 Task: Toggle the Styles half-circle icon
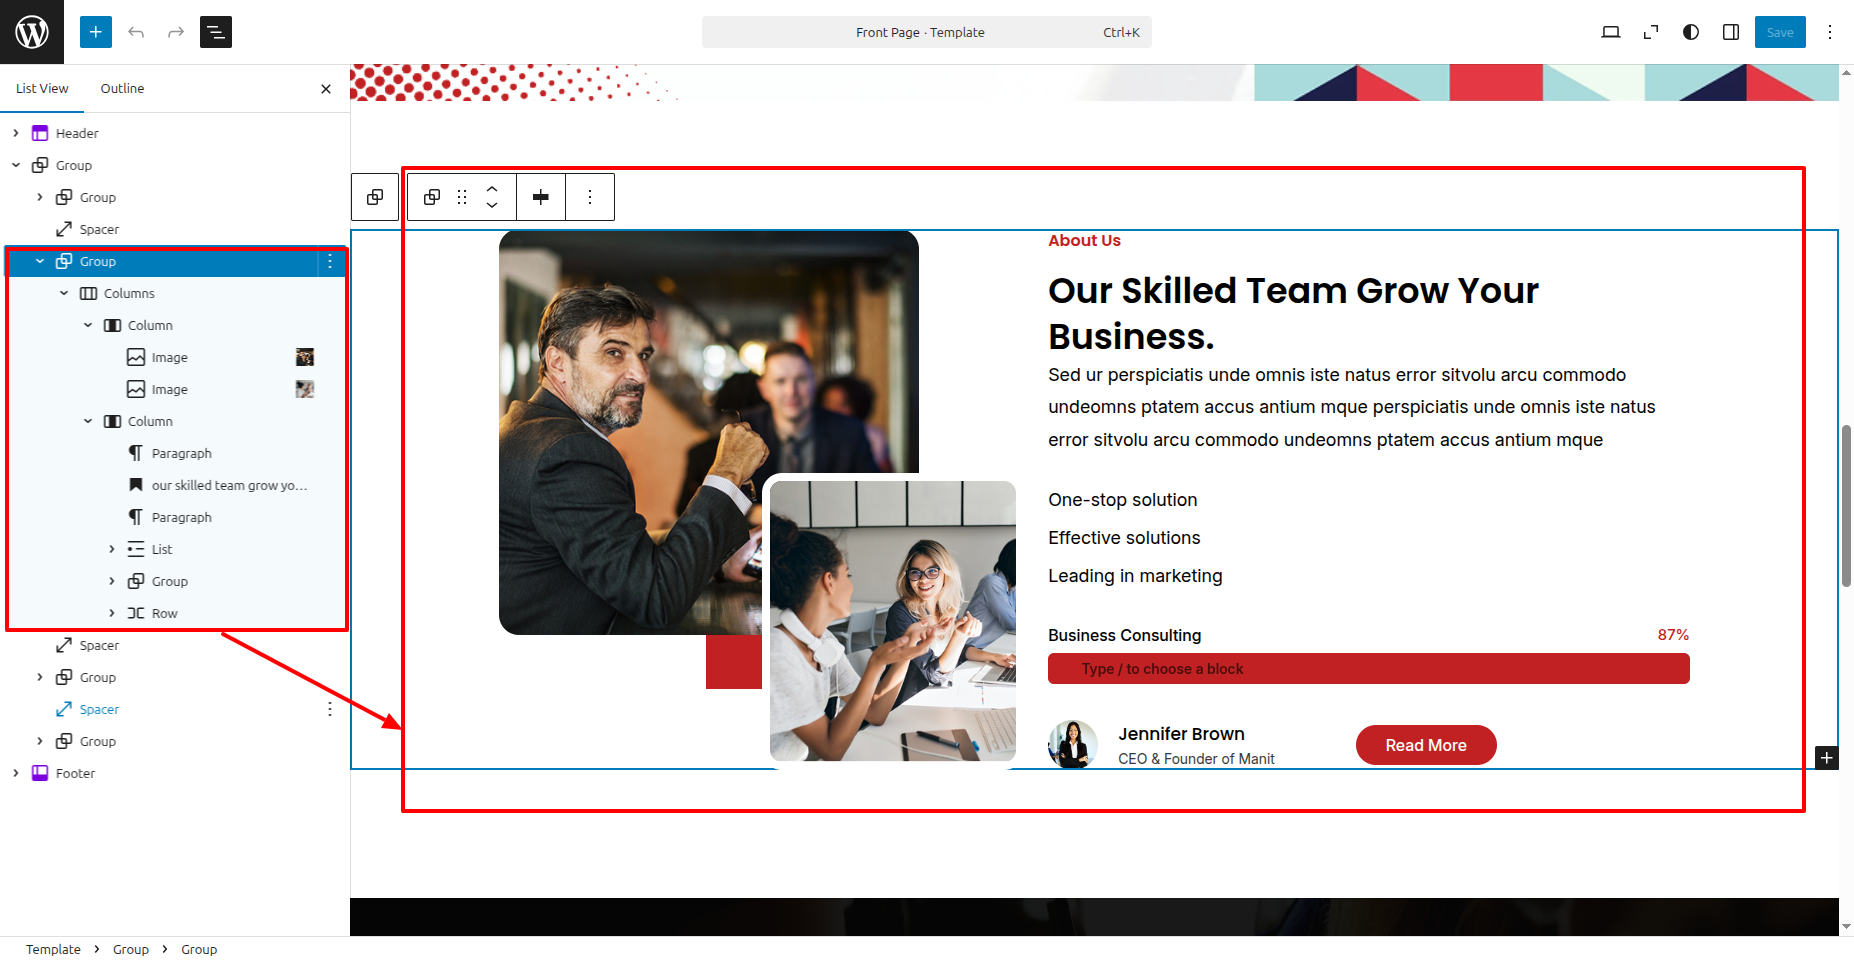pyautogui.click(x=1691, y=32)
